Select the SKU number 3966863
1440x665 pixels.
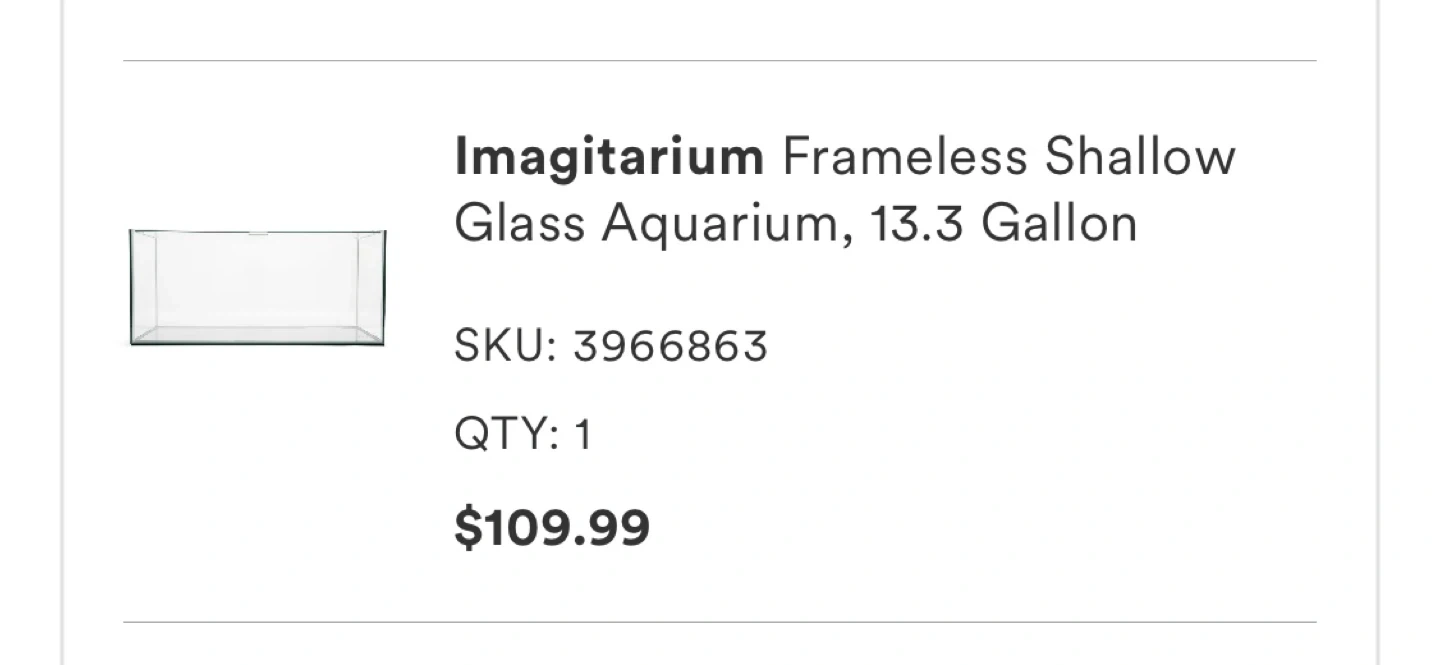pos(670,346)
